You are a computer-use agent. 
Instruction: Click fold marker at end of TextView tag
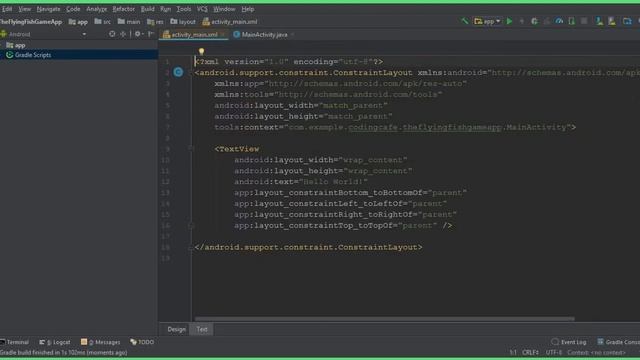coord(191,225)
